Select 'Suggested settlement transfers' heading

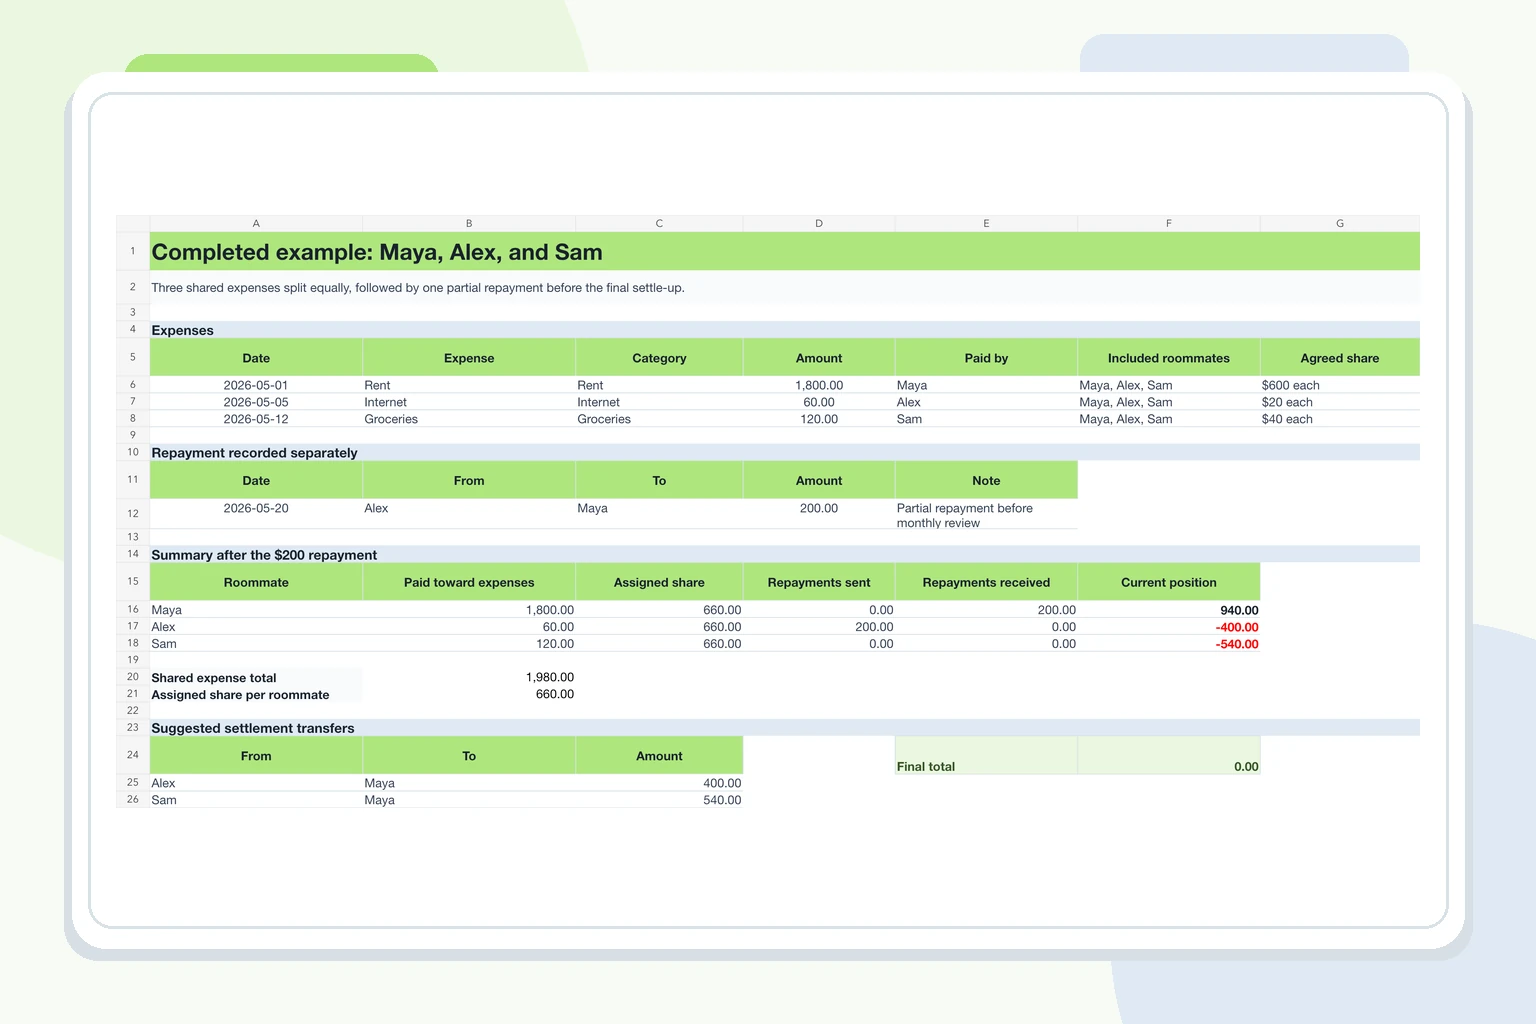pos(785,728)
